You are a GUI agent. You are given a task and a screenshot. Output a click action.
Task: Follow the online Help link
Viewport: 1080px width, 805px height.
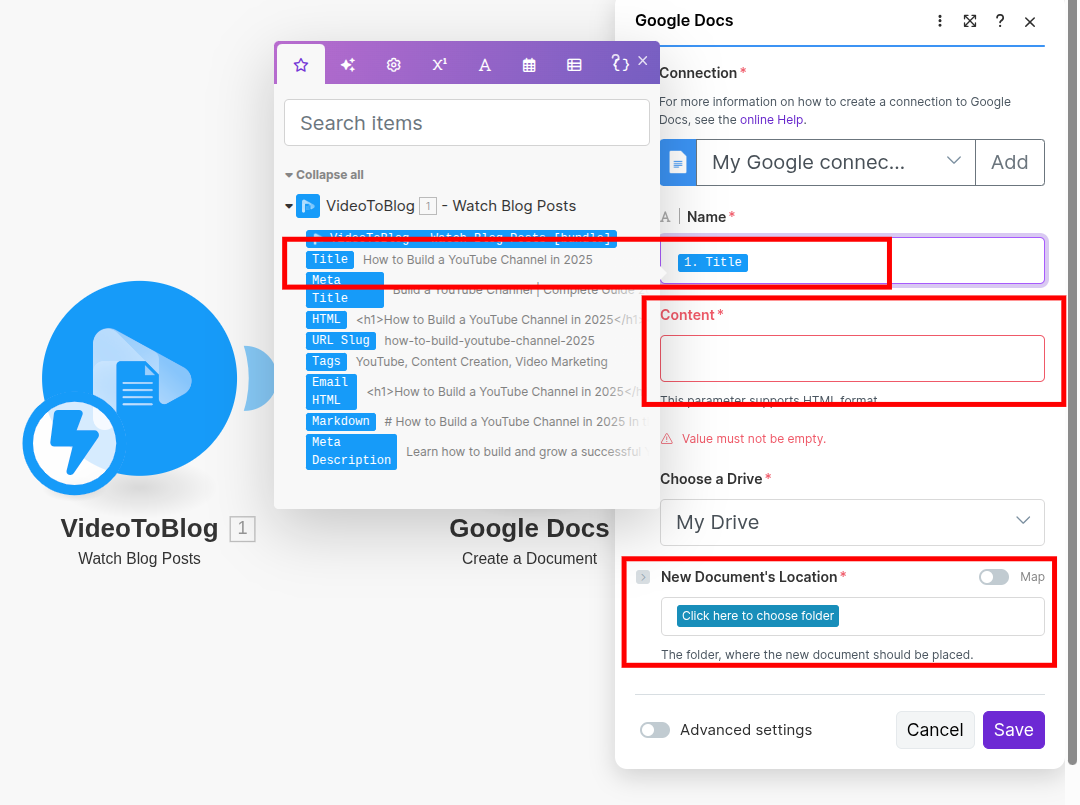[x=771, y=120]
